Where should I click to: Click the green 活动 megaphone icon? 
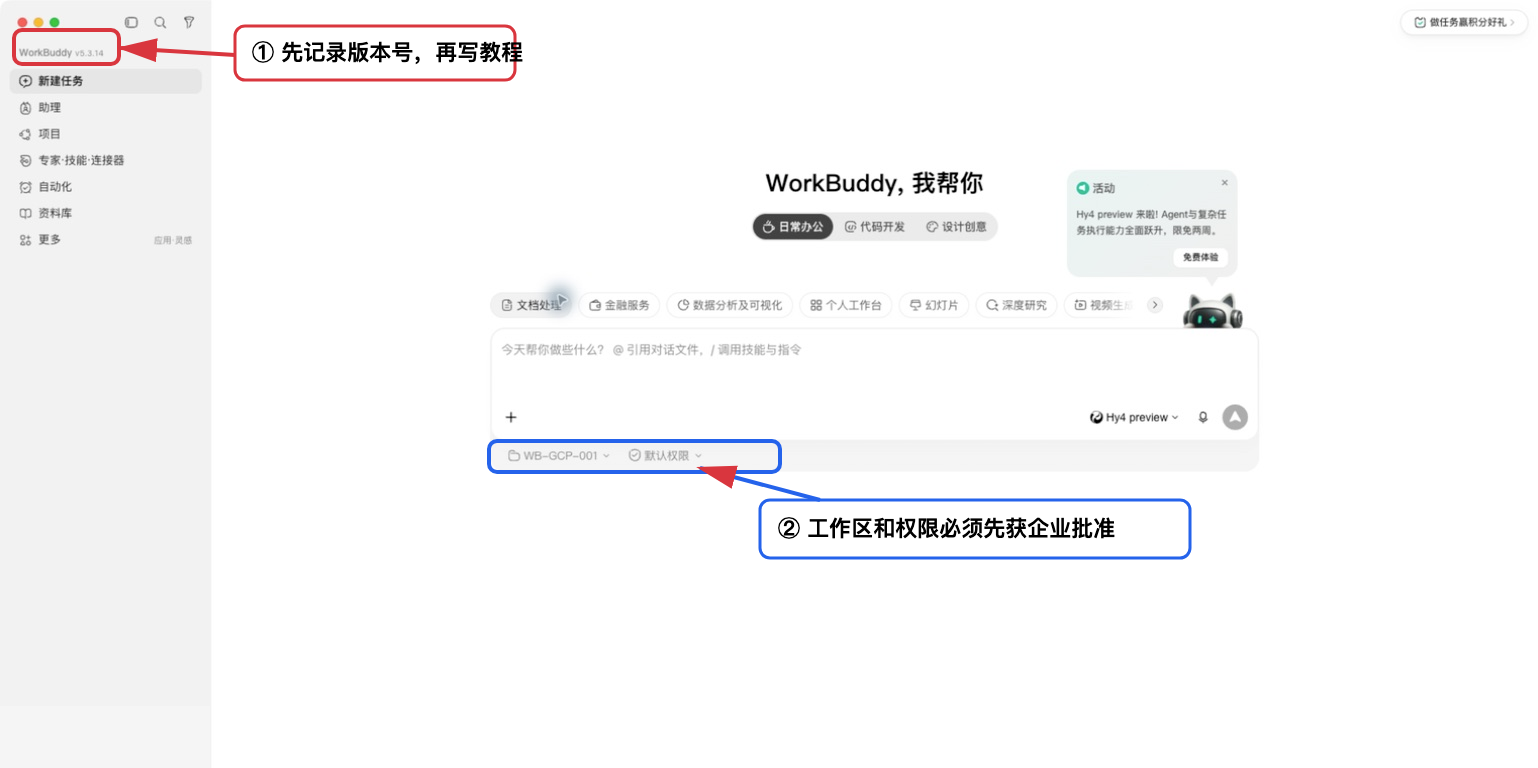1083,188
